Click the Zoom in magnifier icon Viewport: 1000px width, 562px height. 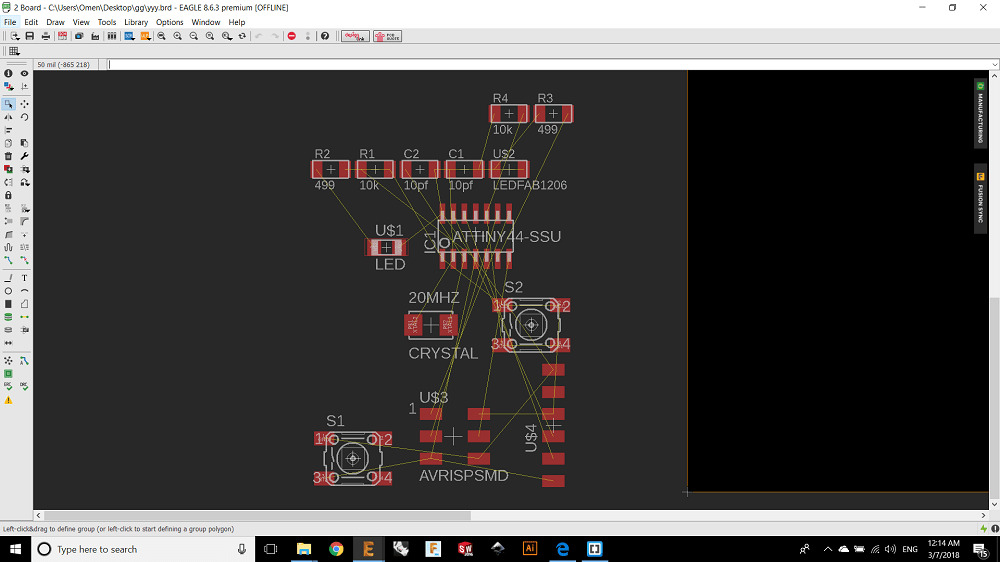click(177, 36)
